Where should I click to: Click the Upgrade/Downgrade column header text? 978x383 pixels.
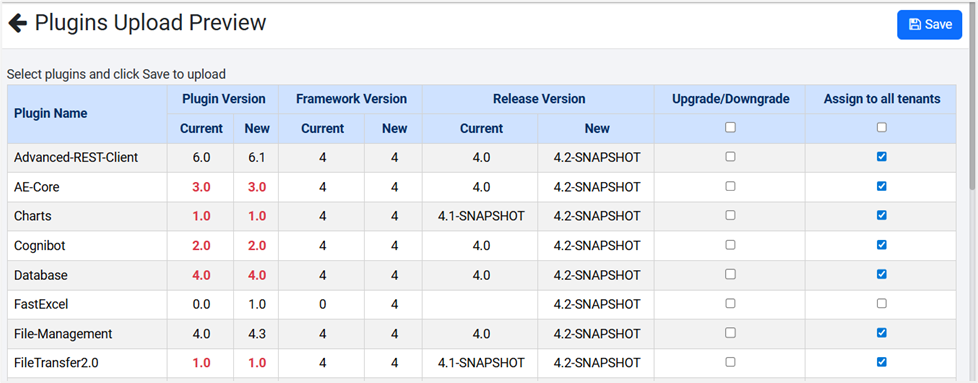coord(731,99)
